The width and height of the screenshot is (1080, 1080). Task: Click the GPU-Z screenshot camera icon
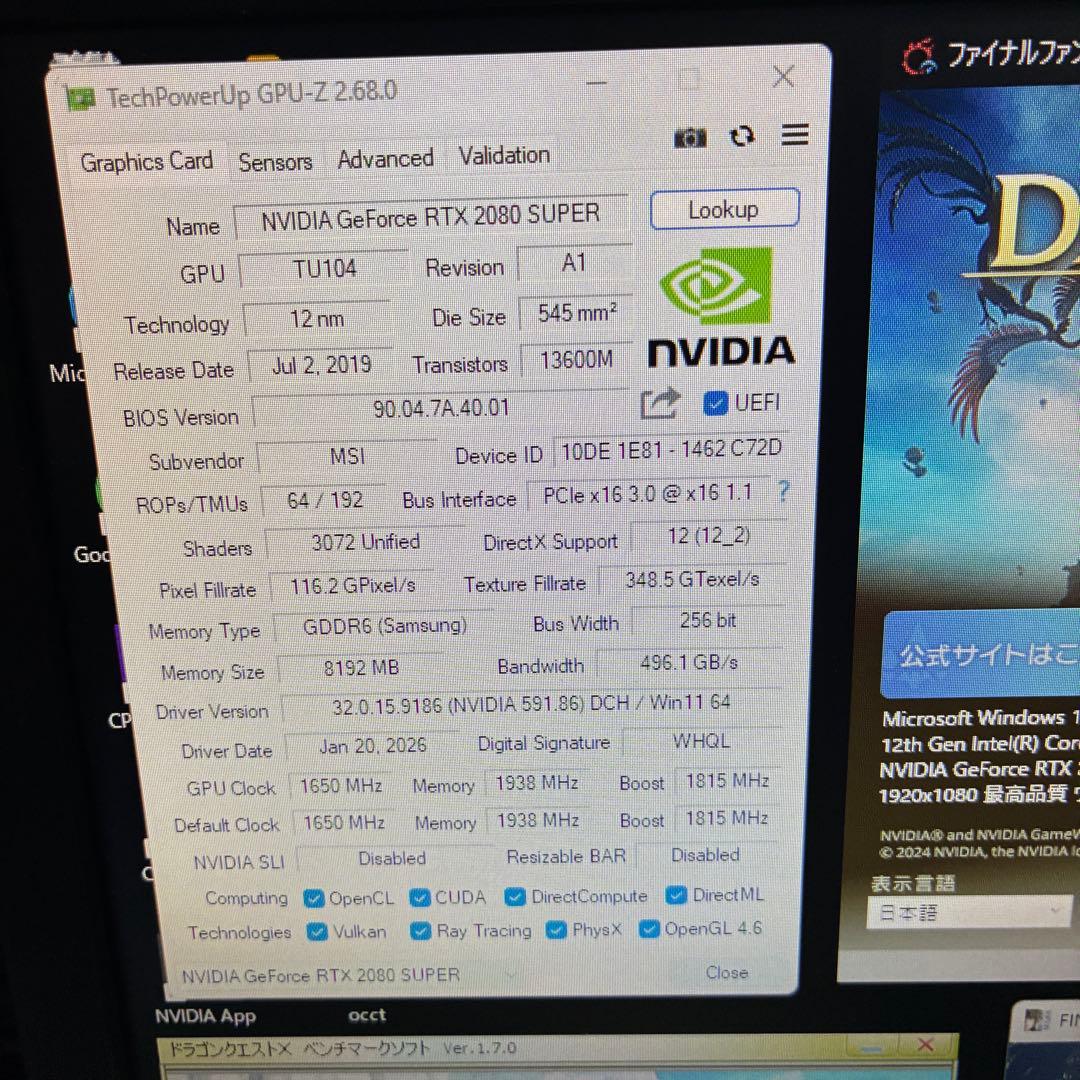pos(689,138)
